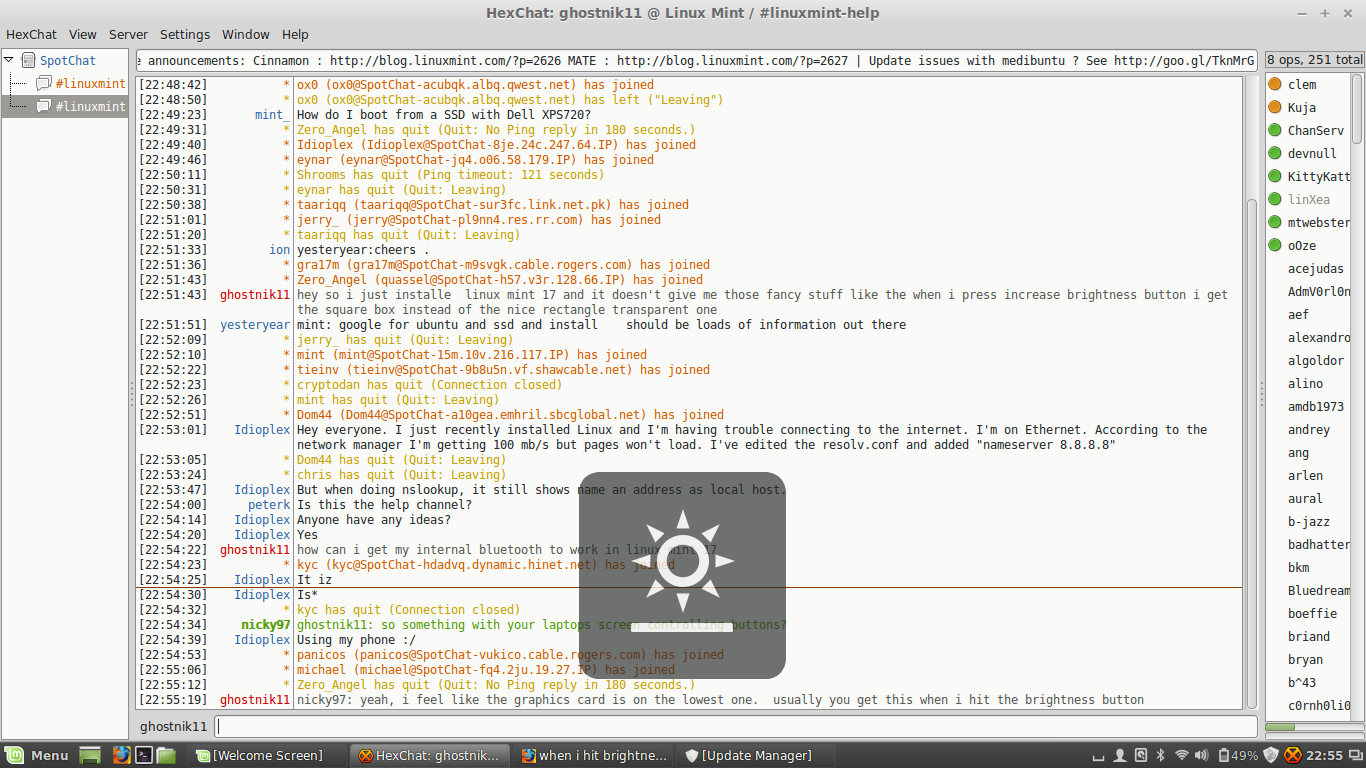Open the Update Manager shield tray icon
Image resolution: width=1366 pixels, height=768 pixels.
pos(1271,755)
